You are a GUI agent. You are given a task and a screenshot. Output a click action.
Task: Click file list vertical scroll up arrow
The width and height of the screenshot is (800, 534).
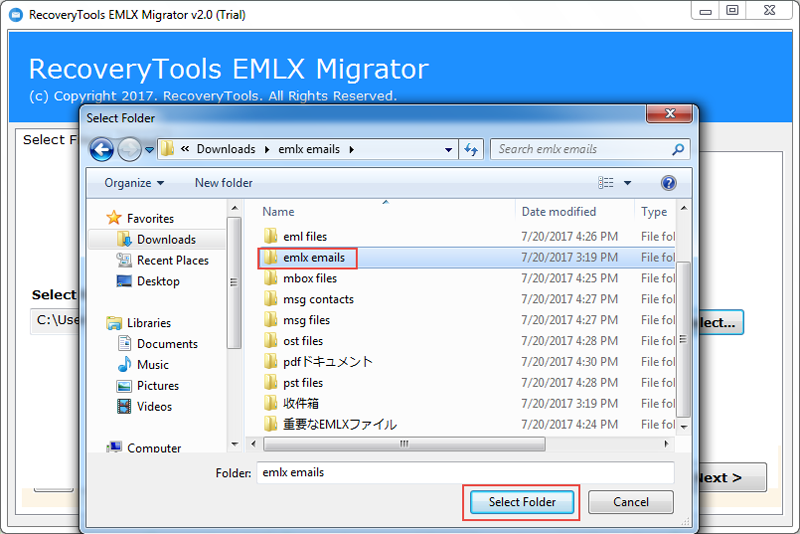684,208
